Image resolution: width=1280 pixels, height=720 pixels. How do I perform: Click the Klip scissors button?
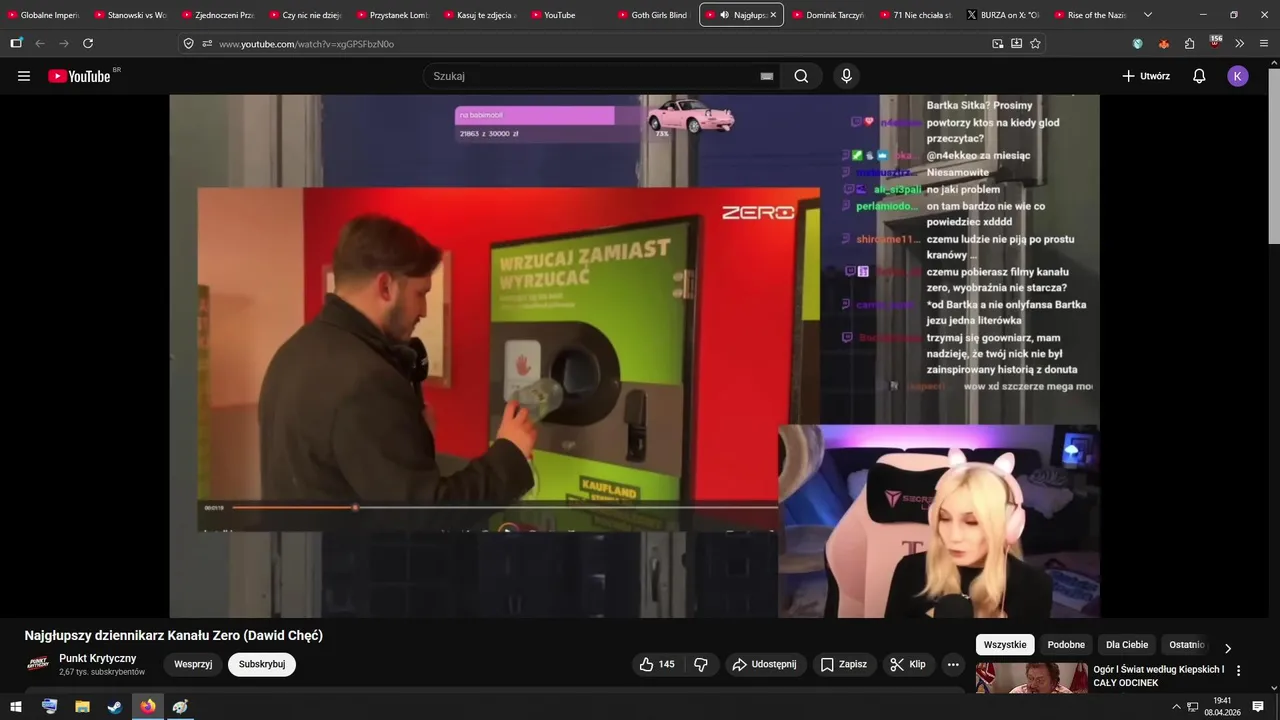[x=908, y=664]
